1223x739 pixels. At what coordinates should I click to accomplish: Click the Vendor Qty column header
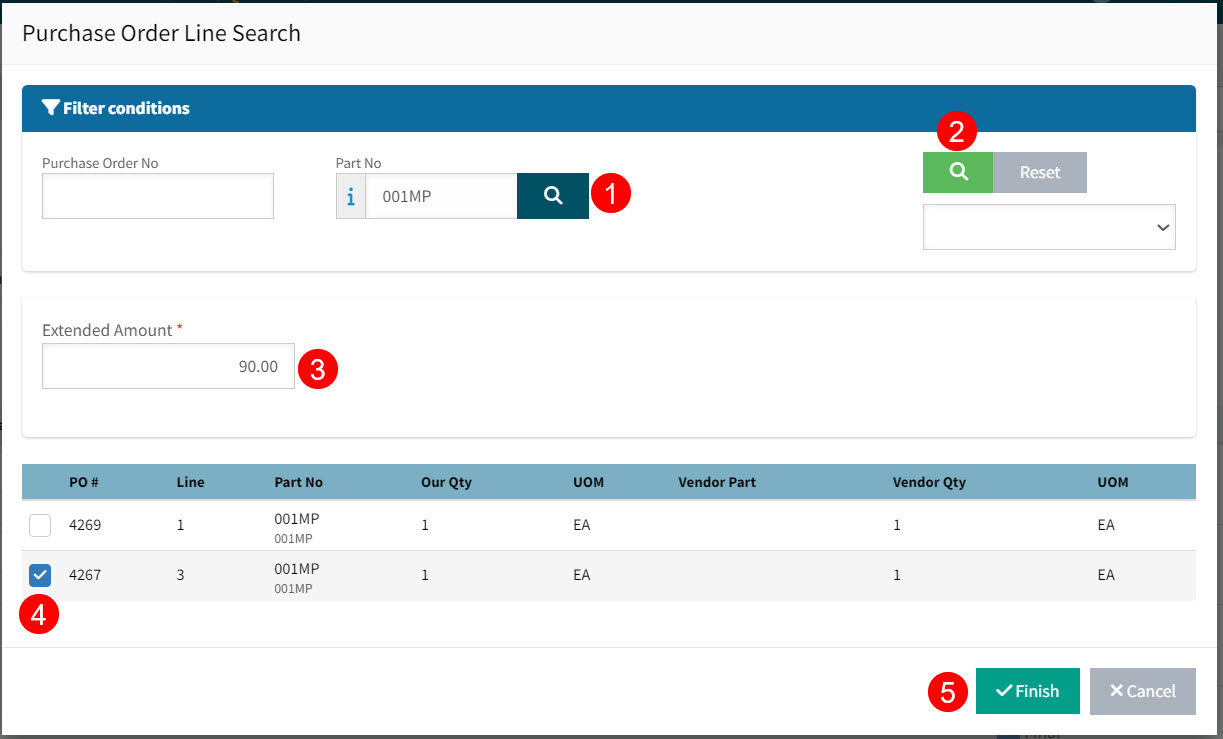pyautogui.click(x=929, y=482)
